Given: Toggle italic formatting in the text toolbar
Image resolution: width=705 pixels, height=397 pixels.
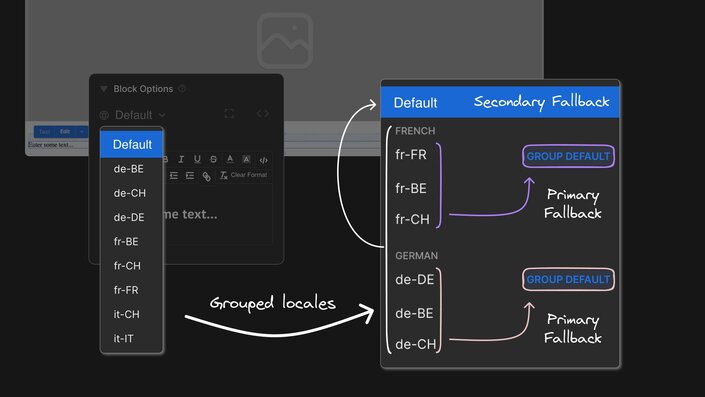Looking at the screenshot, I should [181, 159].
